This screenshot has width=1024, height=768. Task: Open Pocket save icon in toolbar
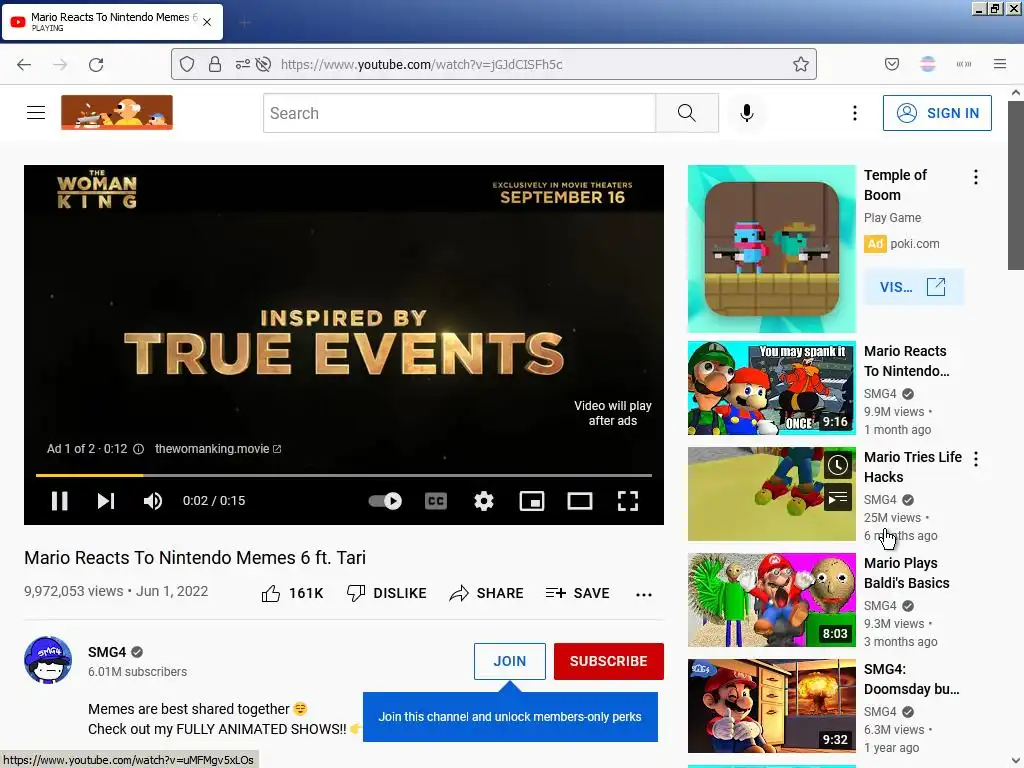892,64
